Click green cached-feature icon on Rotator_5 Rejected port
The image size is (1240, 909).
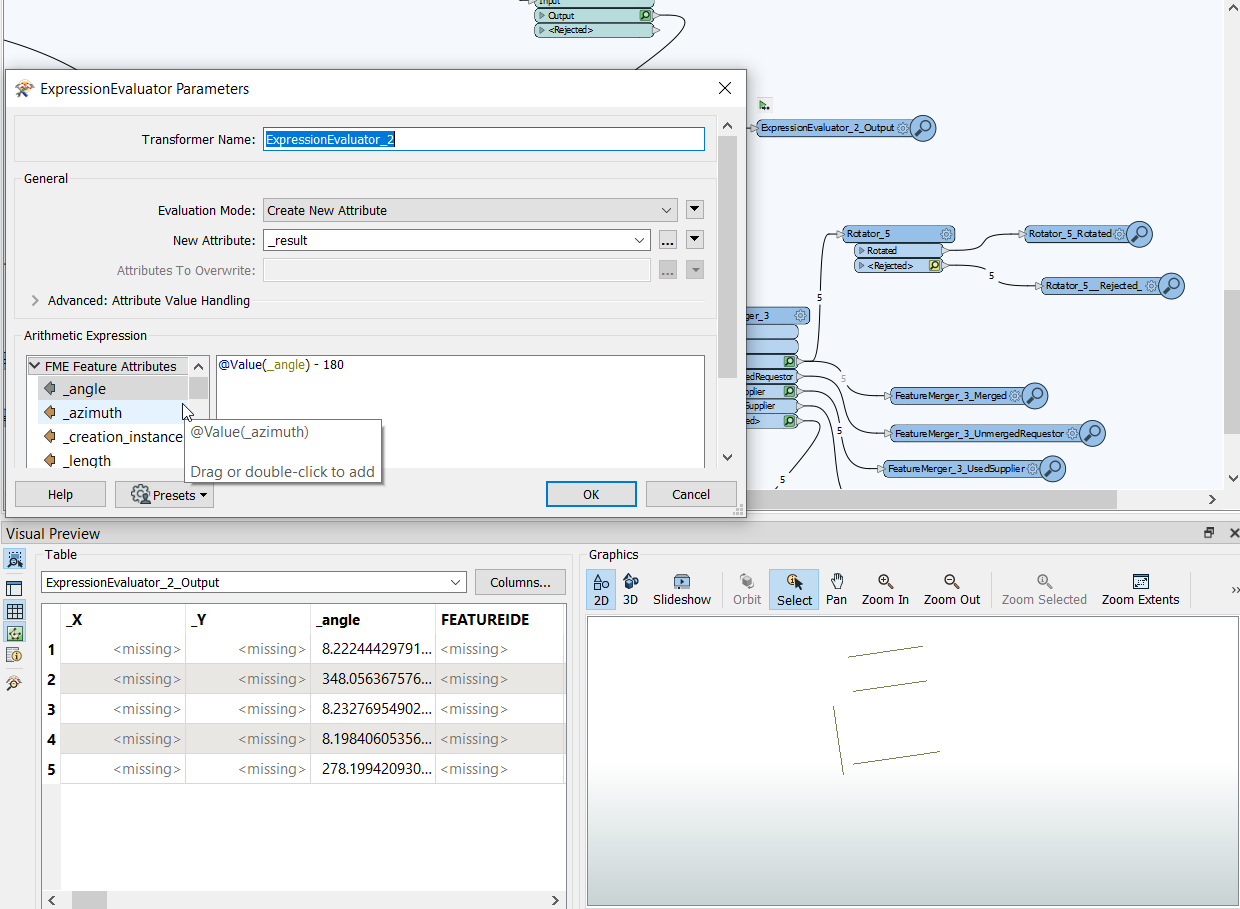click(935, 266)
